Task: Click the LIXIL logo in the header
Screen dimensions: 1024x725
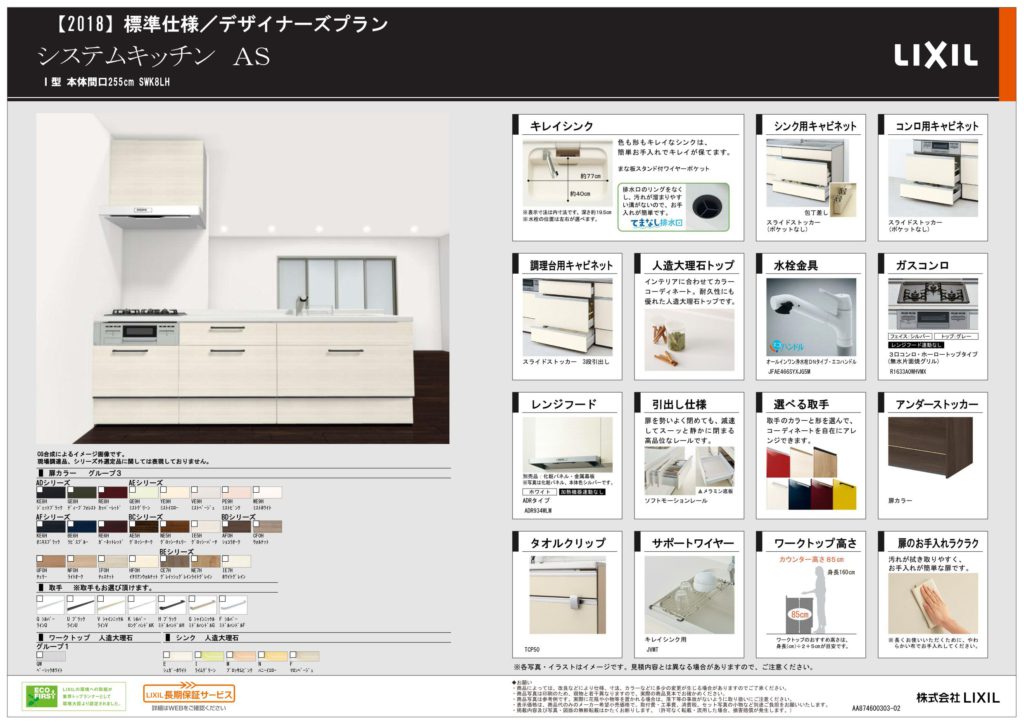Action: coord(935,56)
